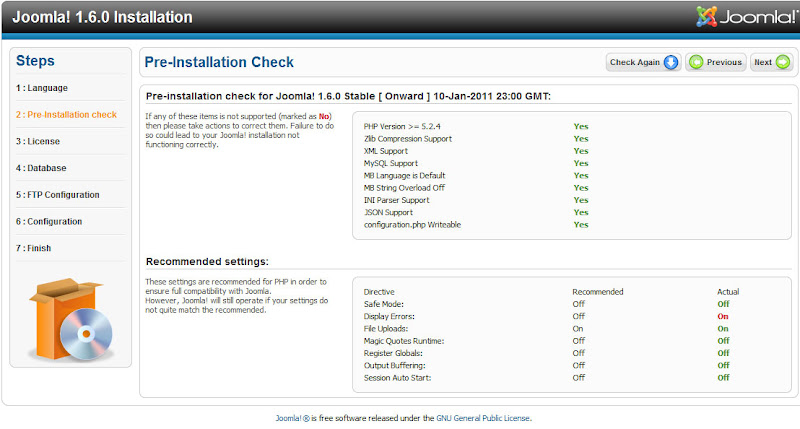Click the Recommended settings: heading
This screenshot has width=800, height=429.
pos(207,261)
